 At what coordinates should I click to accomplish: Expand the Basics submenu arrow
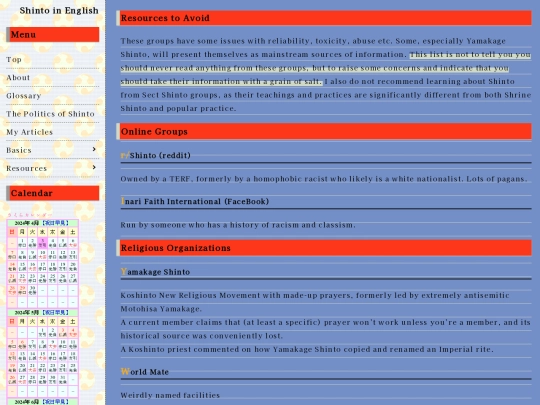pyautogui.click(x=94, y=149)
